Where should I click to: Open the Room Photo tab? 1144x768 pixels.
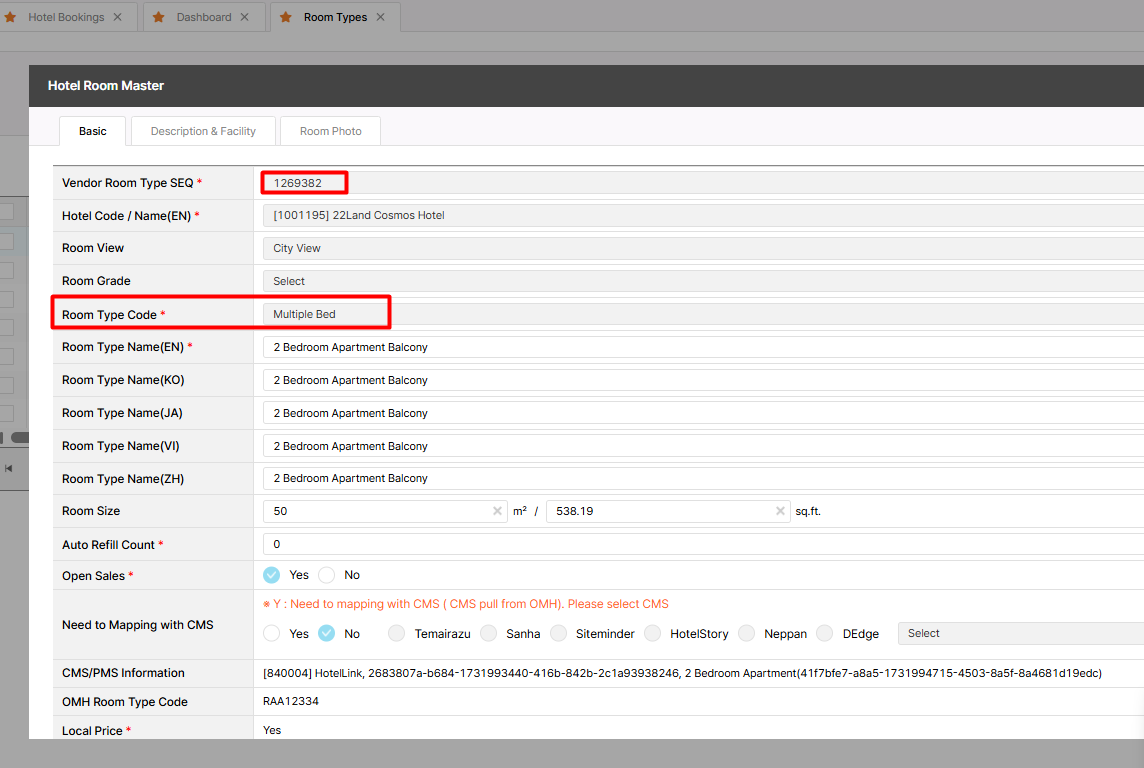pos(330,131)
